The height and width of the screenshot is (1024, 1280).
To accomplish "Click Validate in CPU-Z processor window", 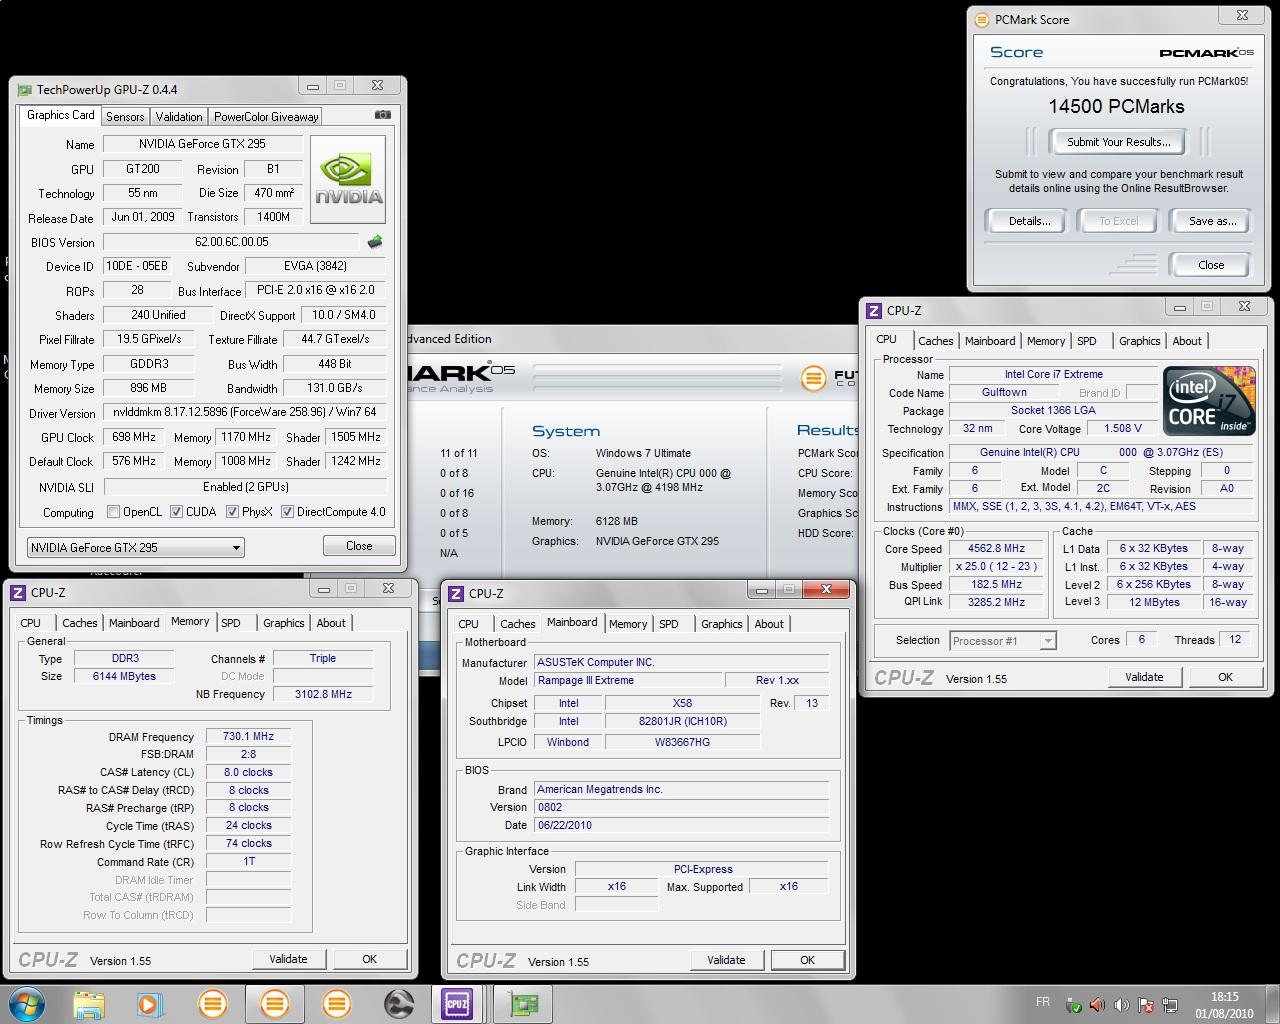I will pos(1144,677).
